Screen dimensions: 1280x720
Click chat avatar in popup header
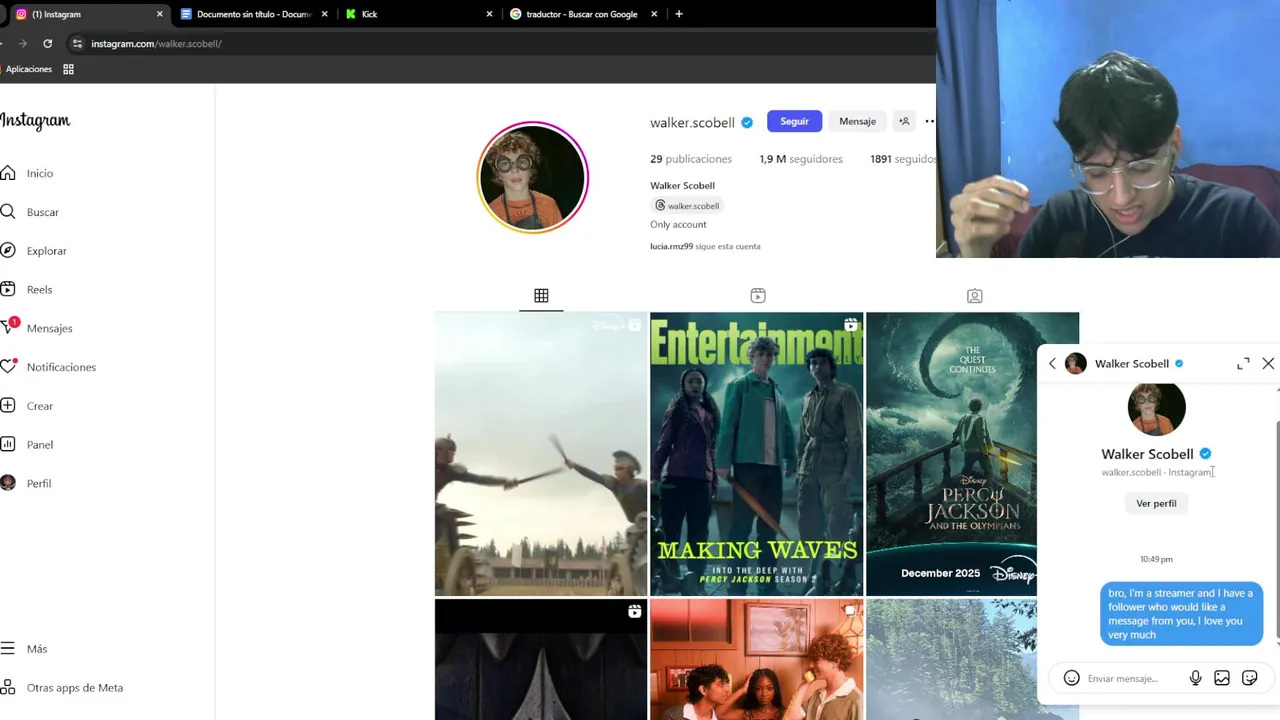[x=1076, y=364]
